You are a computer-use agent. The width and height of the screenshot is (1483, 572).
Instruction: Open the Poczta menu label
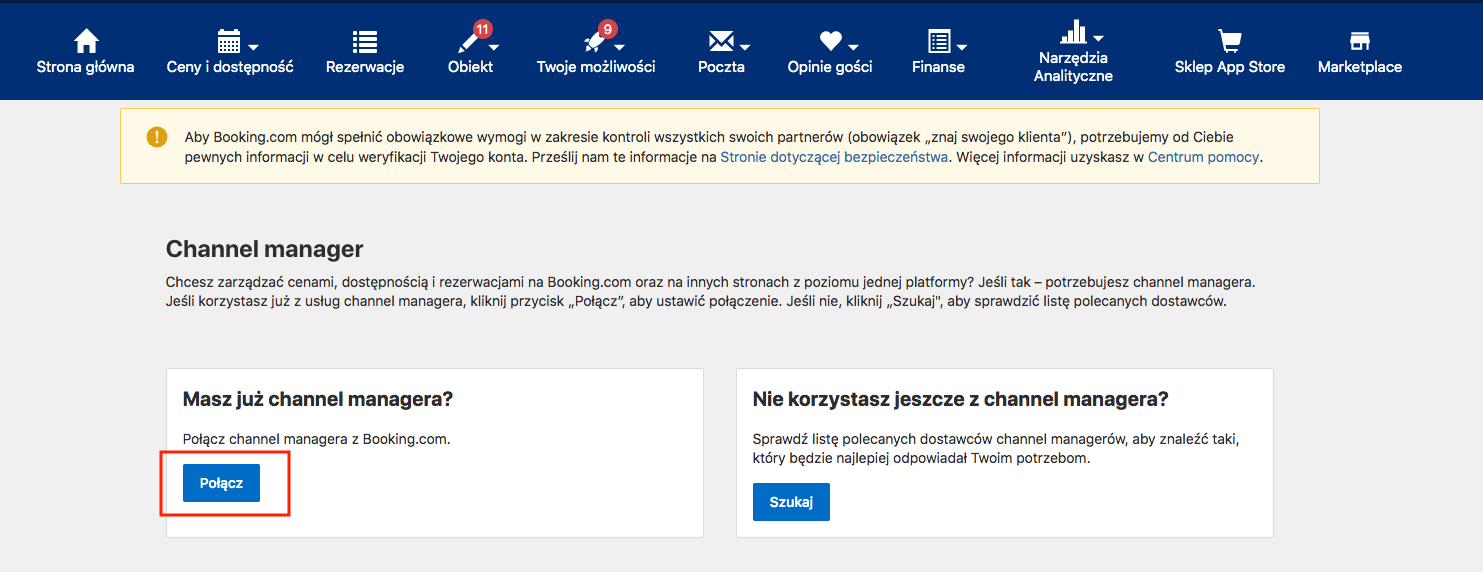[x=721, y=67]
